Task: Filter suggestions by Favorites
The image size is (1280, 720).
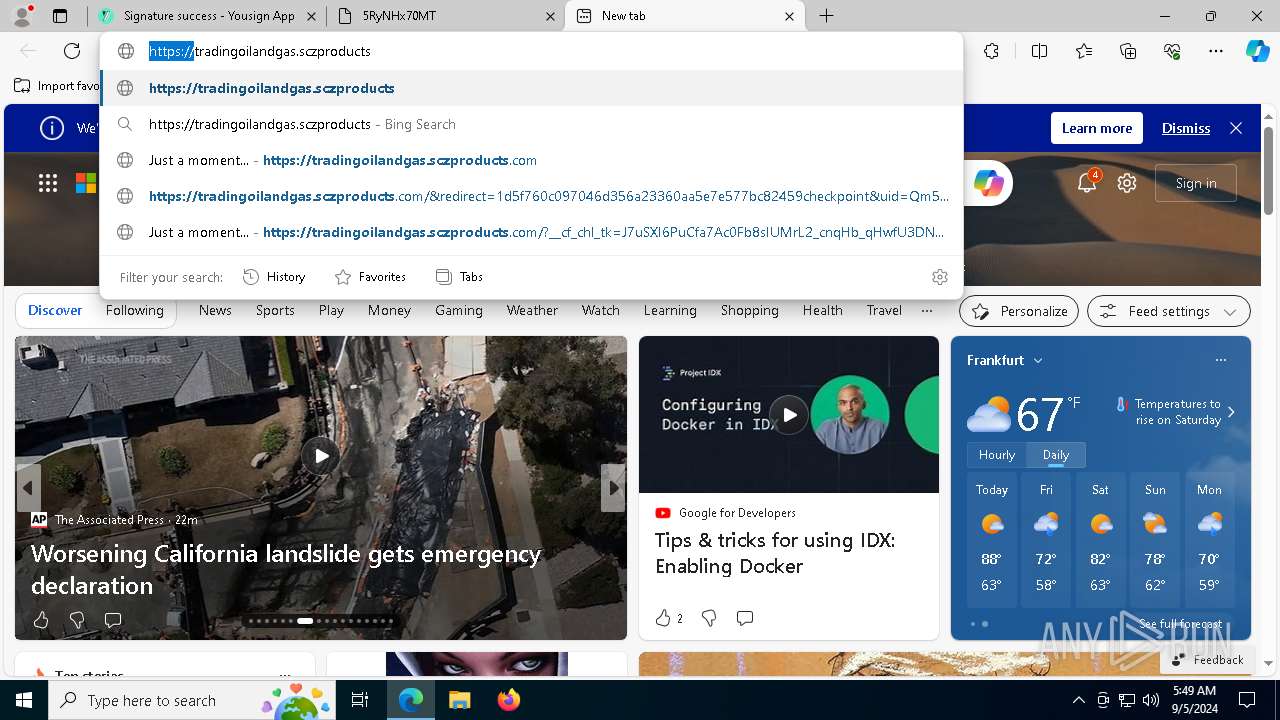Action: [370, 277]
